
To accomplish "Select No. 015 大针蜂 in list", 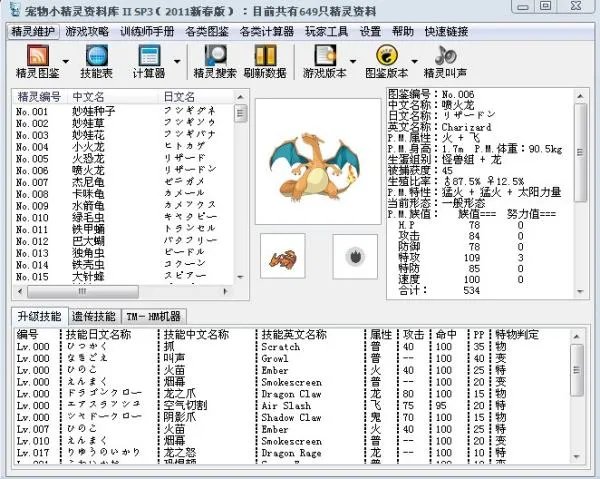I will 122,276.
